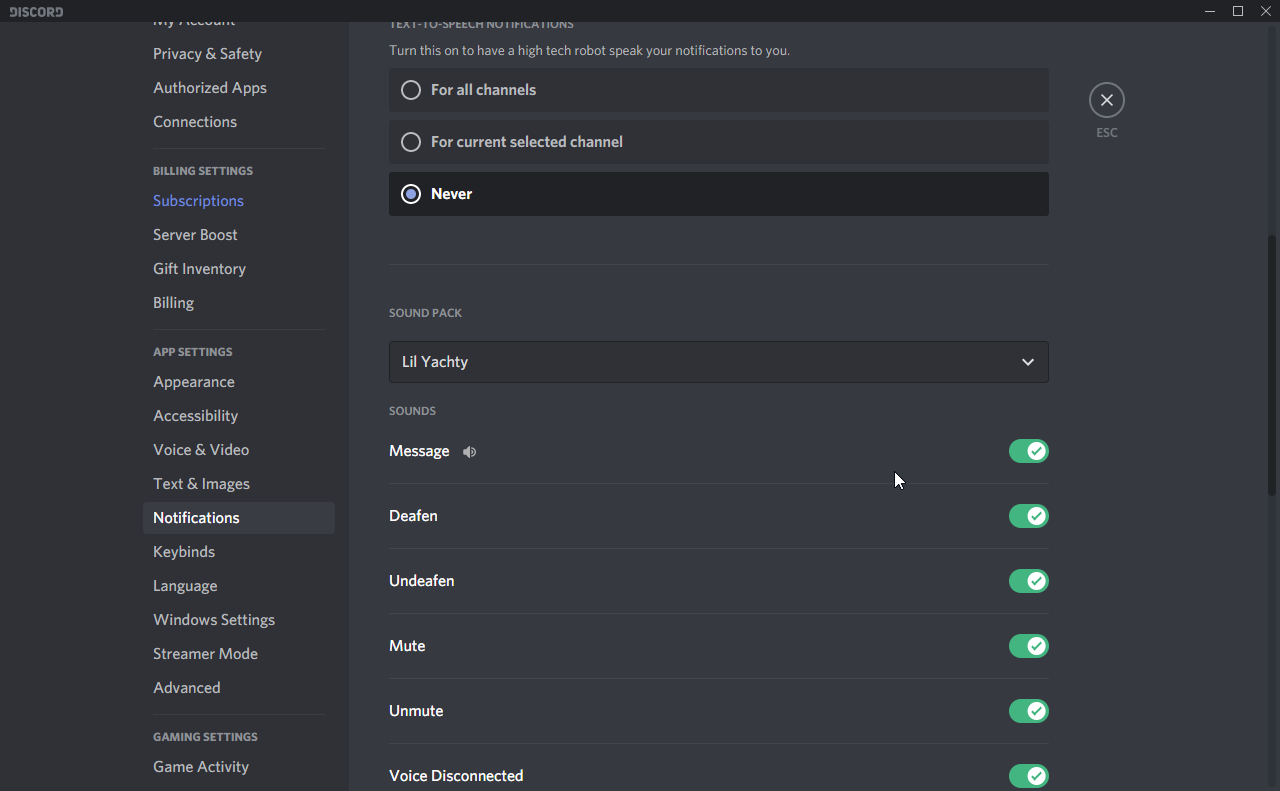1280x791 pixels.
Task: Disable the Message sound toggle
Action: pyautogui.click(x=1028, y=451)
